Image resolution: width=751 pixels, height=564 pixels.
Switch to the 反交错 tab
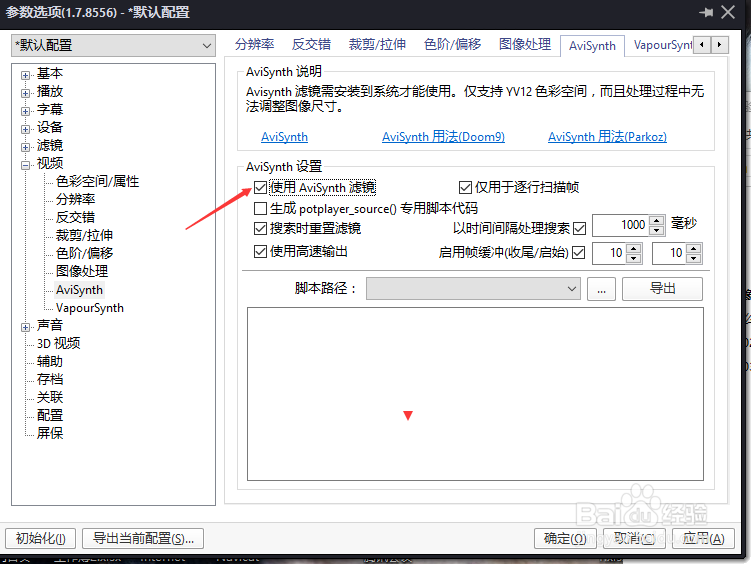coord(311,45)
